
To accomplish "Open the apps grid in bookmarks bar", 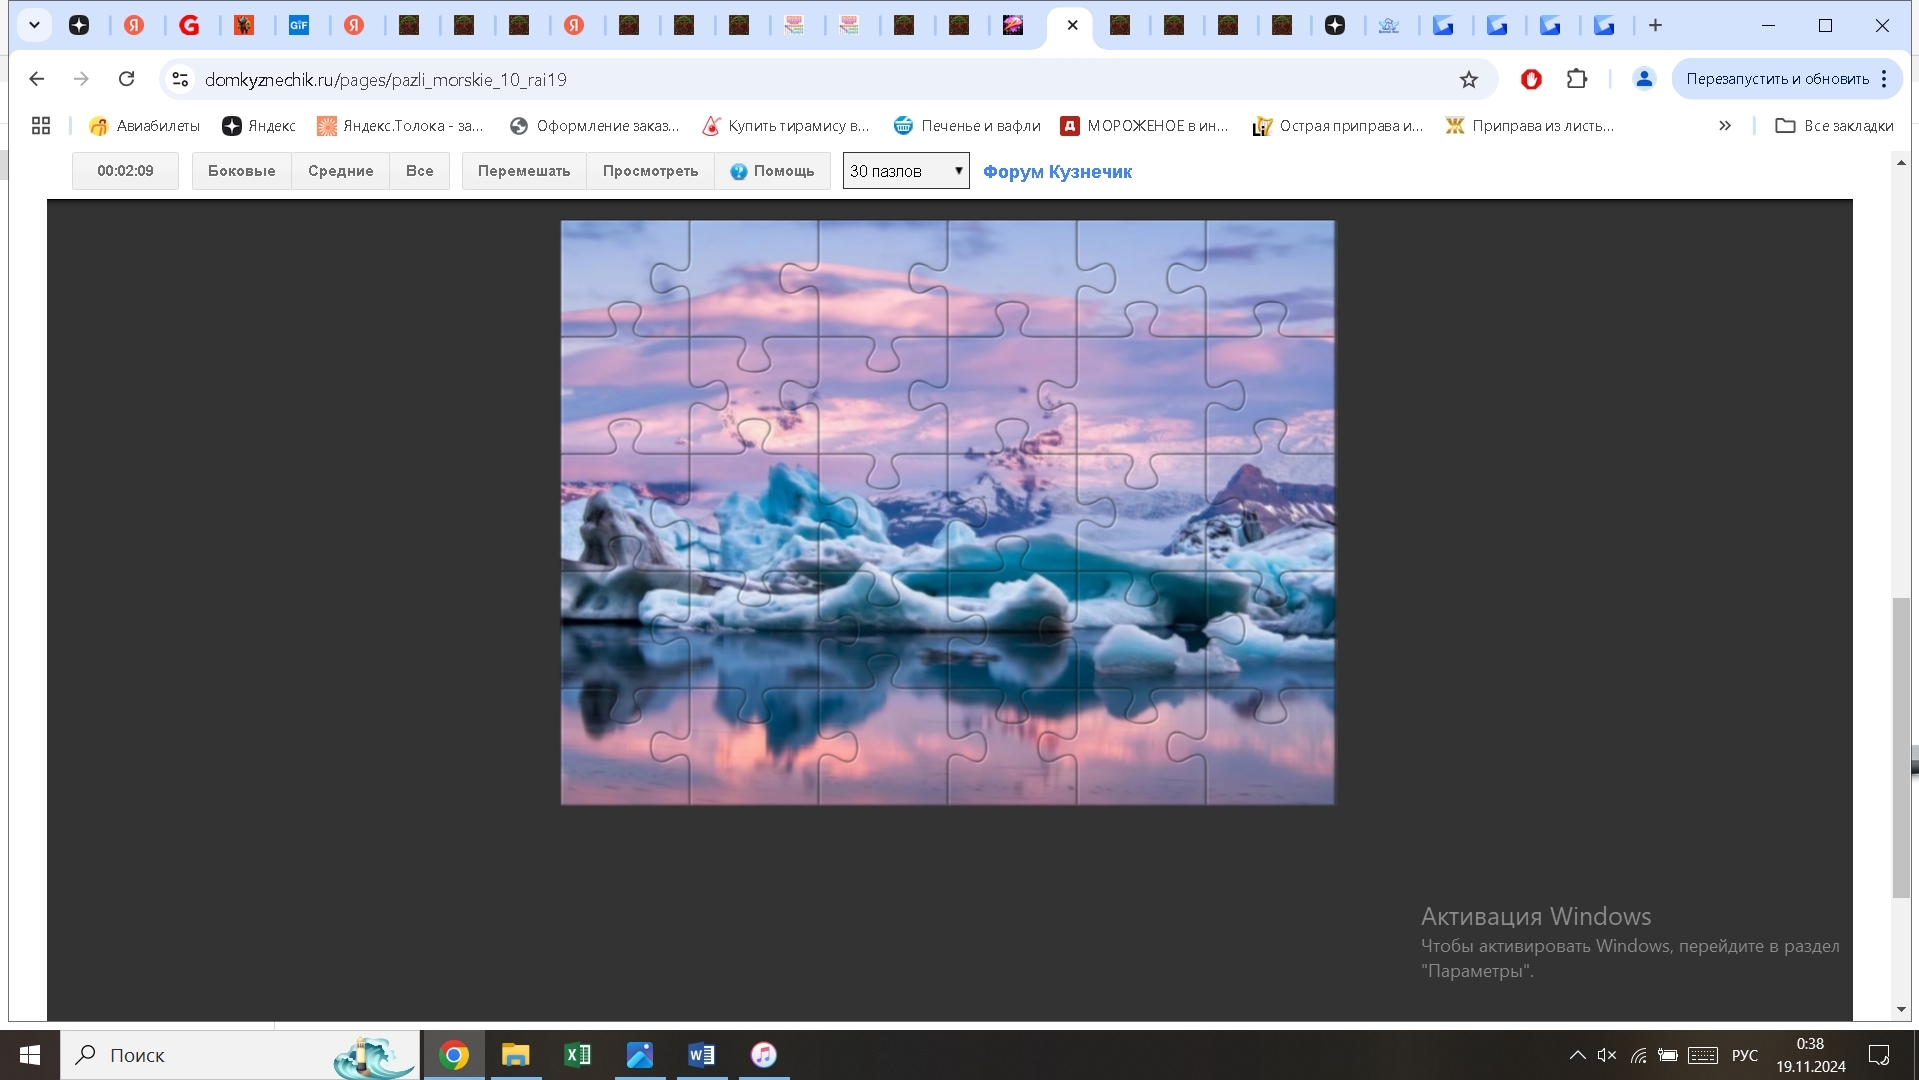I will click(x=41, y=125).
